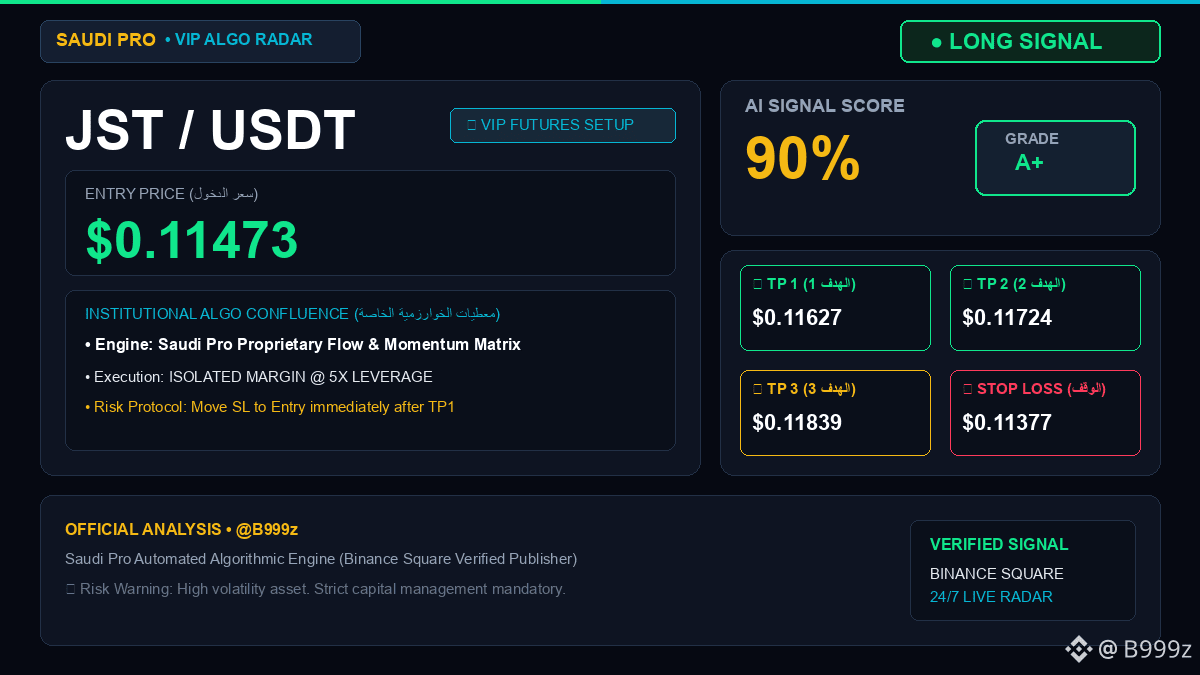Image resolution: width=1200 pixels, height=675 pixels.
Task: Select the TP 3 target box
Action: click(x=835, y=413)
